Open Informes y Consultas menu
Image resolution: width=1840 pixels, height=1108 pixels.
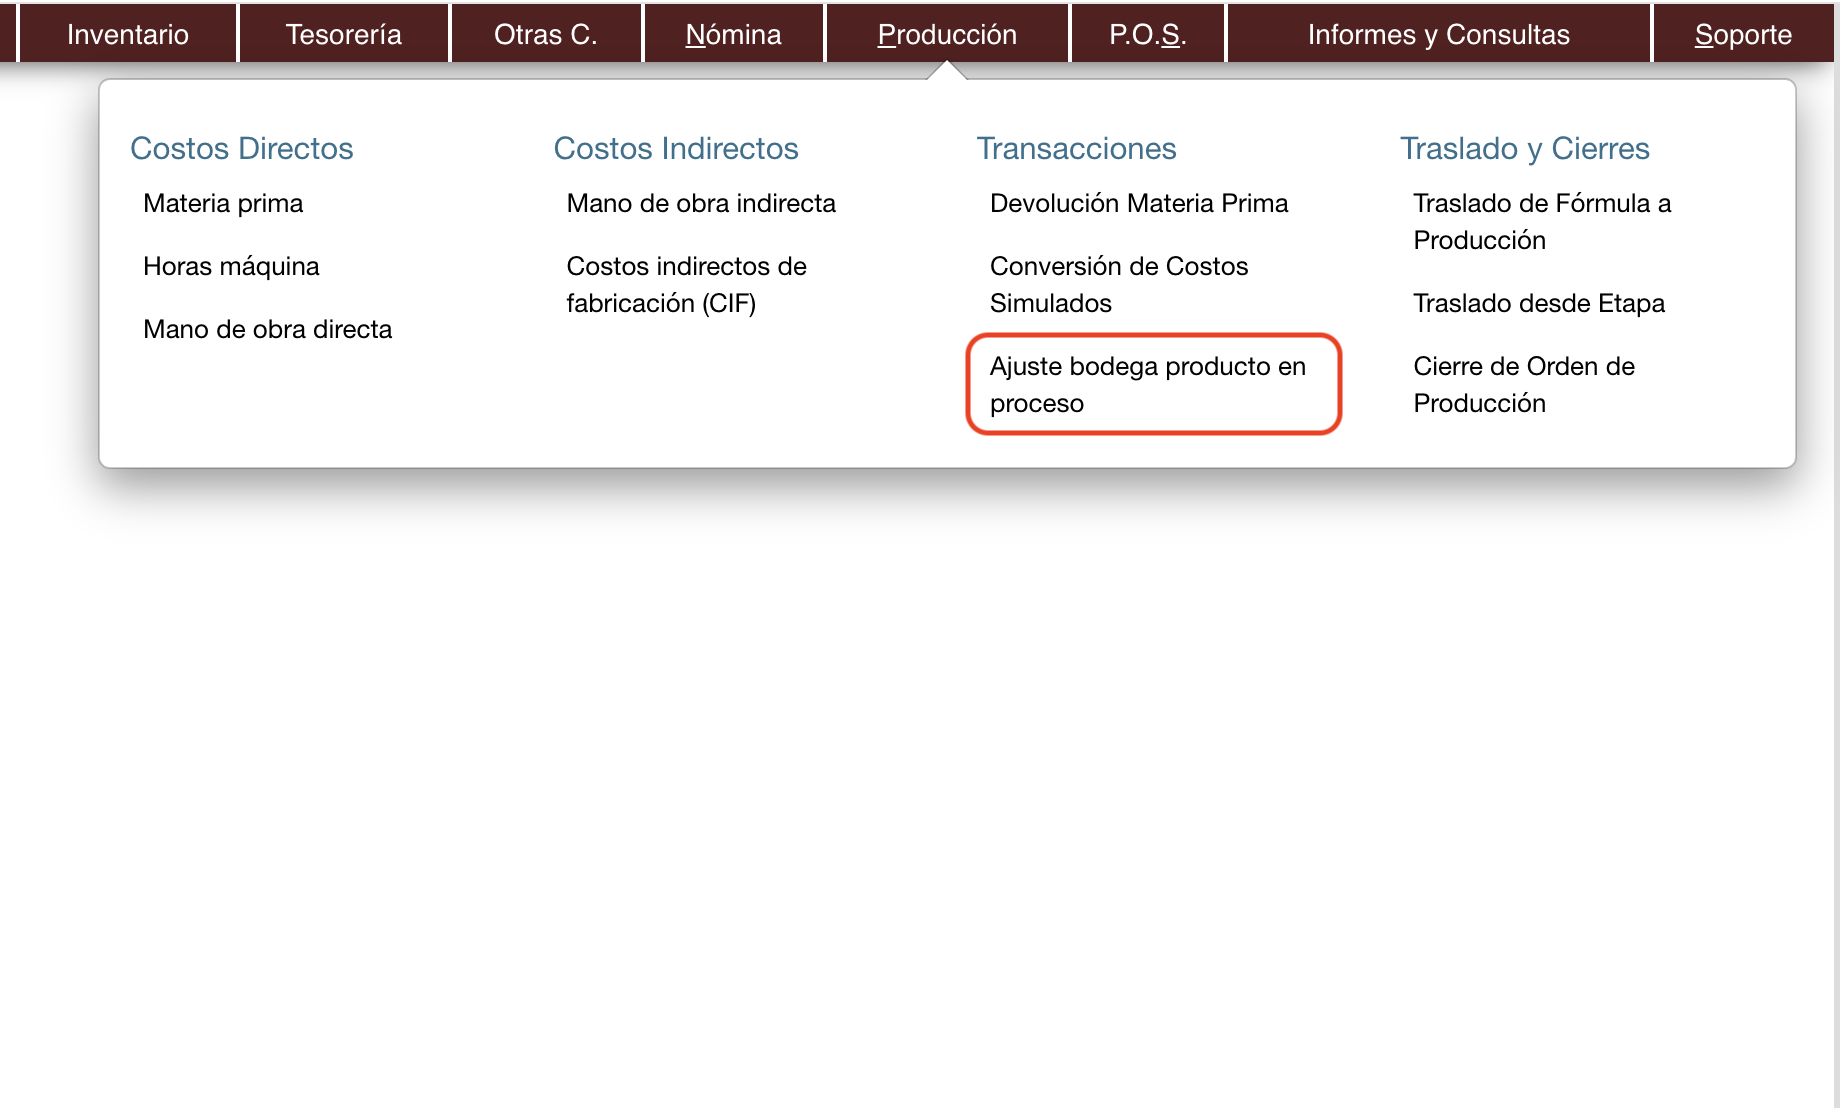[1438, 34]
